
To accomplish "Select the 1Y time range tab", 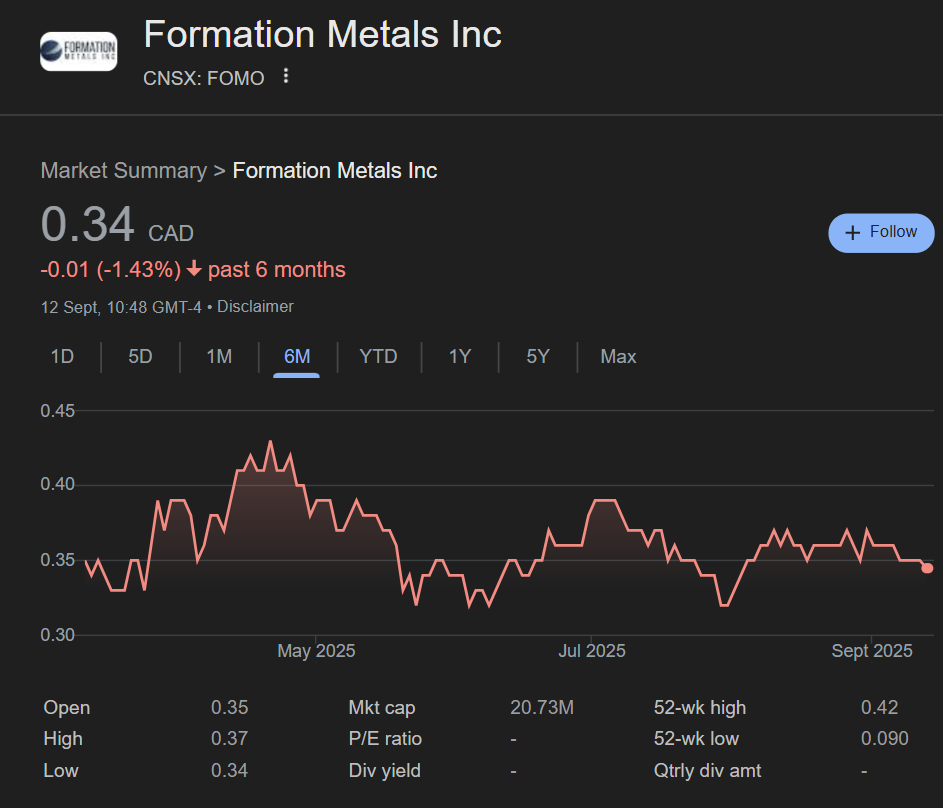I will point(459,357).
